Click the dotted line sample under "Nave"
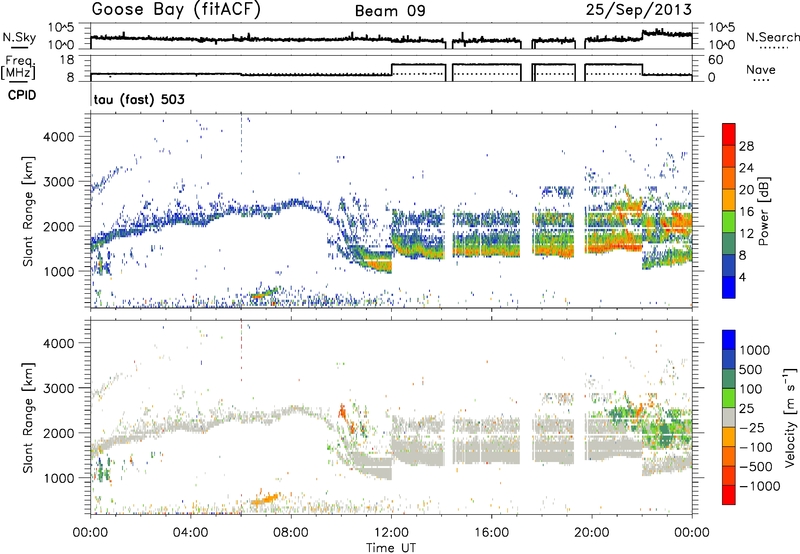 pyautogui.click(x=761, y=81)
